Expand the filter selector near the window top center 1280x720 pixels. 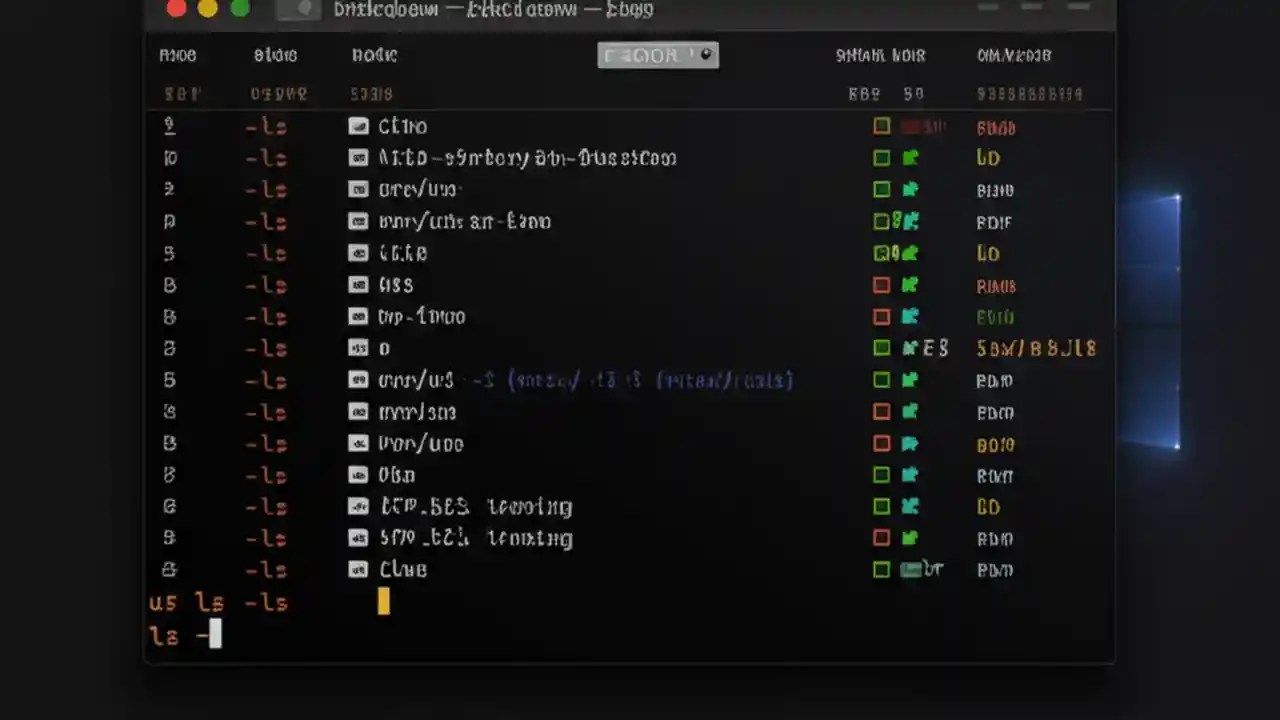click(657, 55)
